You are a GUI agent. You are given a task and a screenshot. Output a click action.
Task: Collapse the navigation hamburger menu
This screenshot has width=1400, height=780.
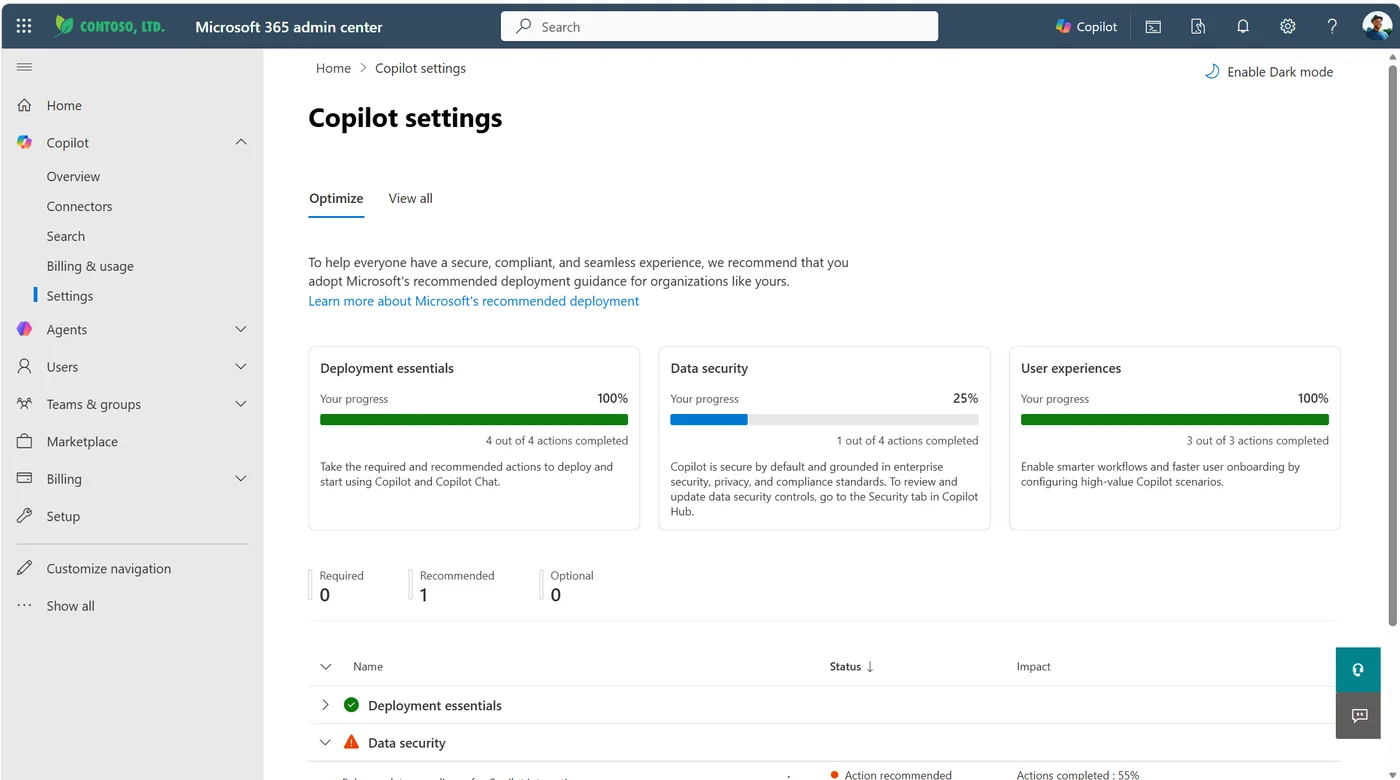click(25, 67)
